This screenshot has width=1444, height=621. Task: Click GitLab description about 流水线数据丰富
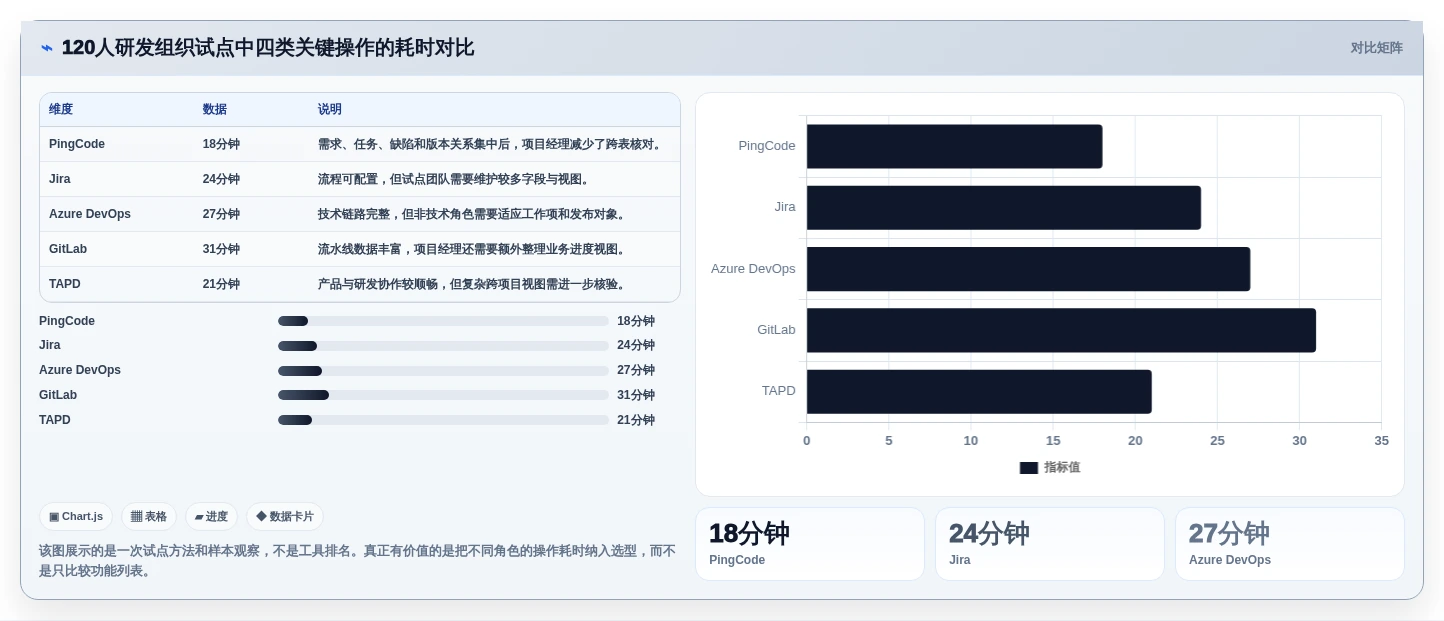474,249
